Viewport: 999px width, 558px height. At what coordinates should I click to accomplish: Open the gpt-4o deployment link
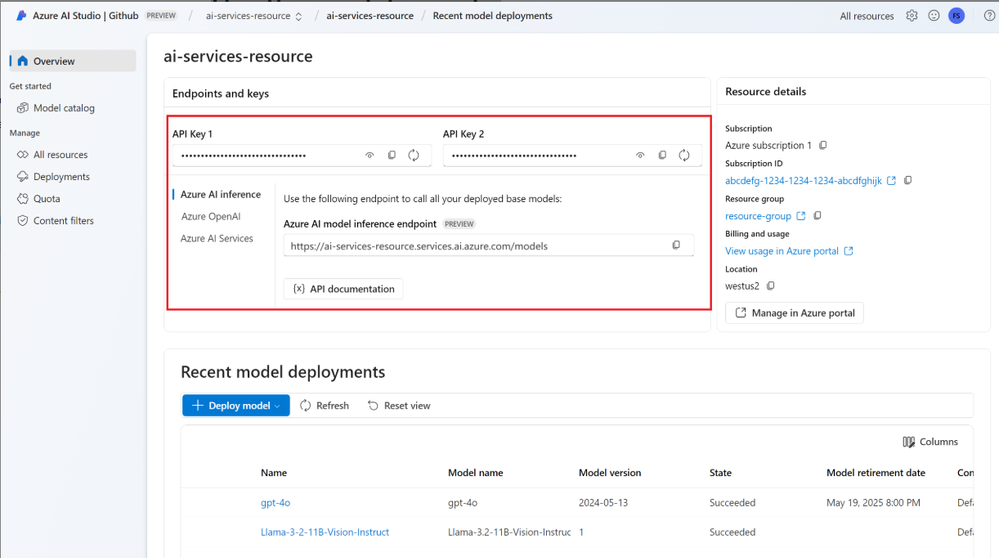click(x=275, y=502)
